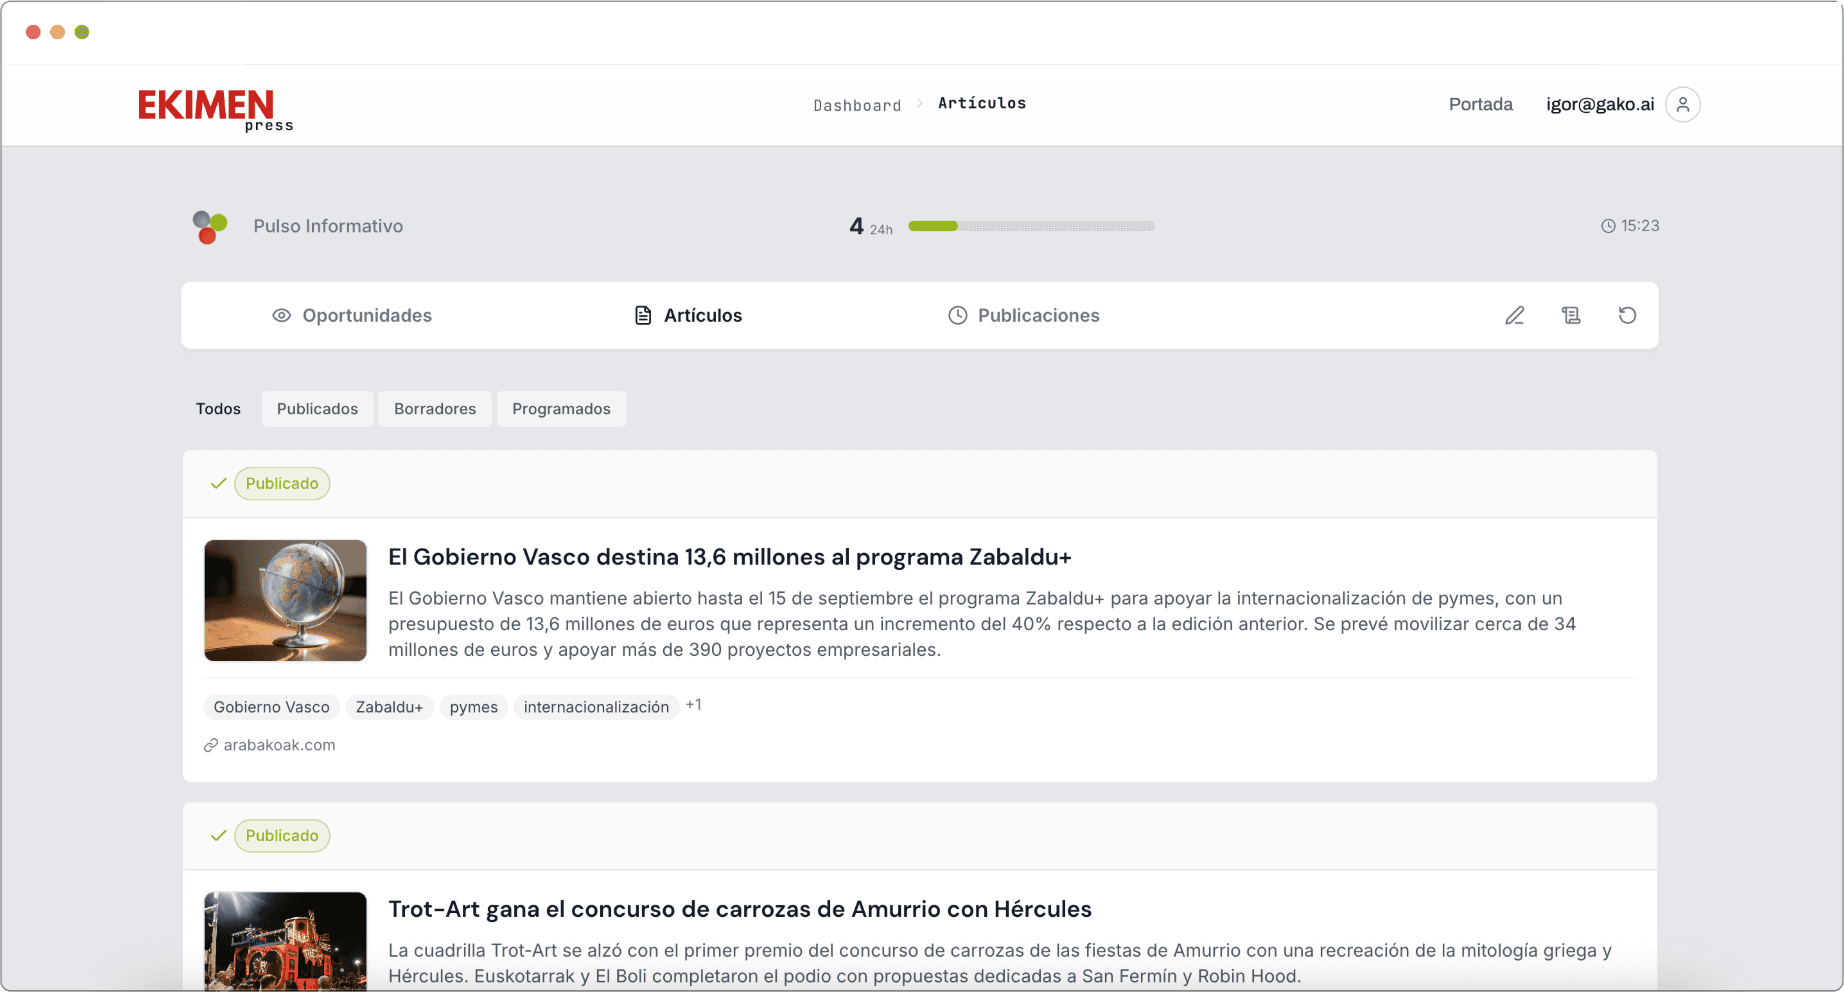Open the user profile avatar icon
The height and width of the screenshot is (992, 1844).
(x=1683, y=104)
